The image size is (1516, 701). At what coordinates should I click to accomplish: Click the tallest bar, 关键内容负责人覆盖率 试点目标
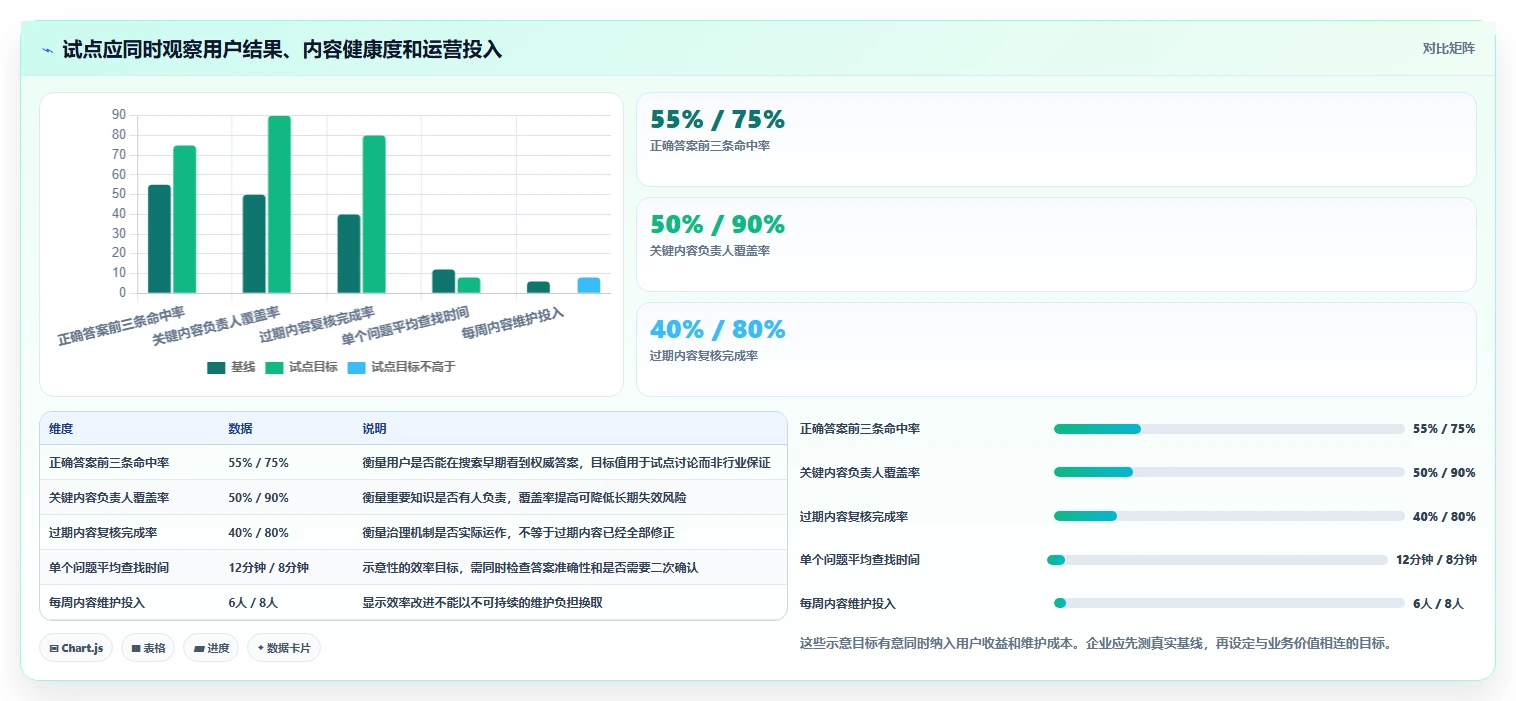279,205
